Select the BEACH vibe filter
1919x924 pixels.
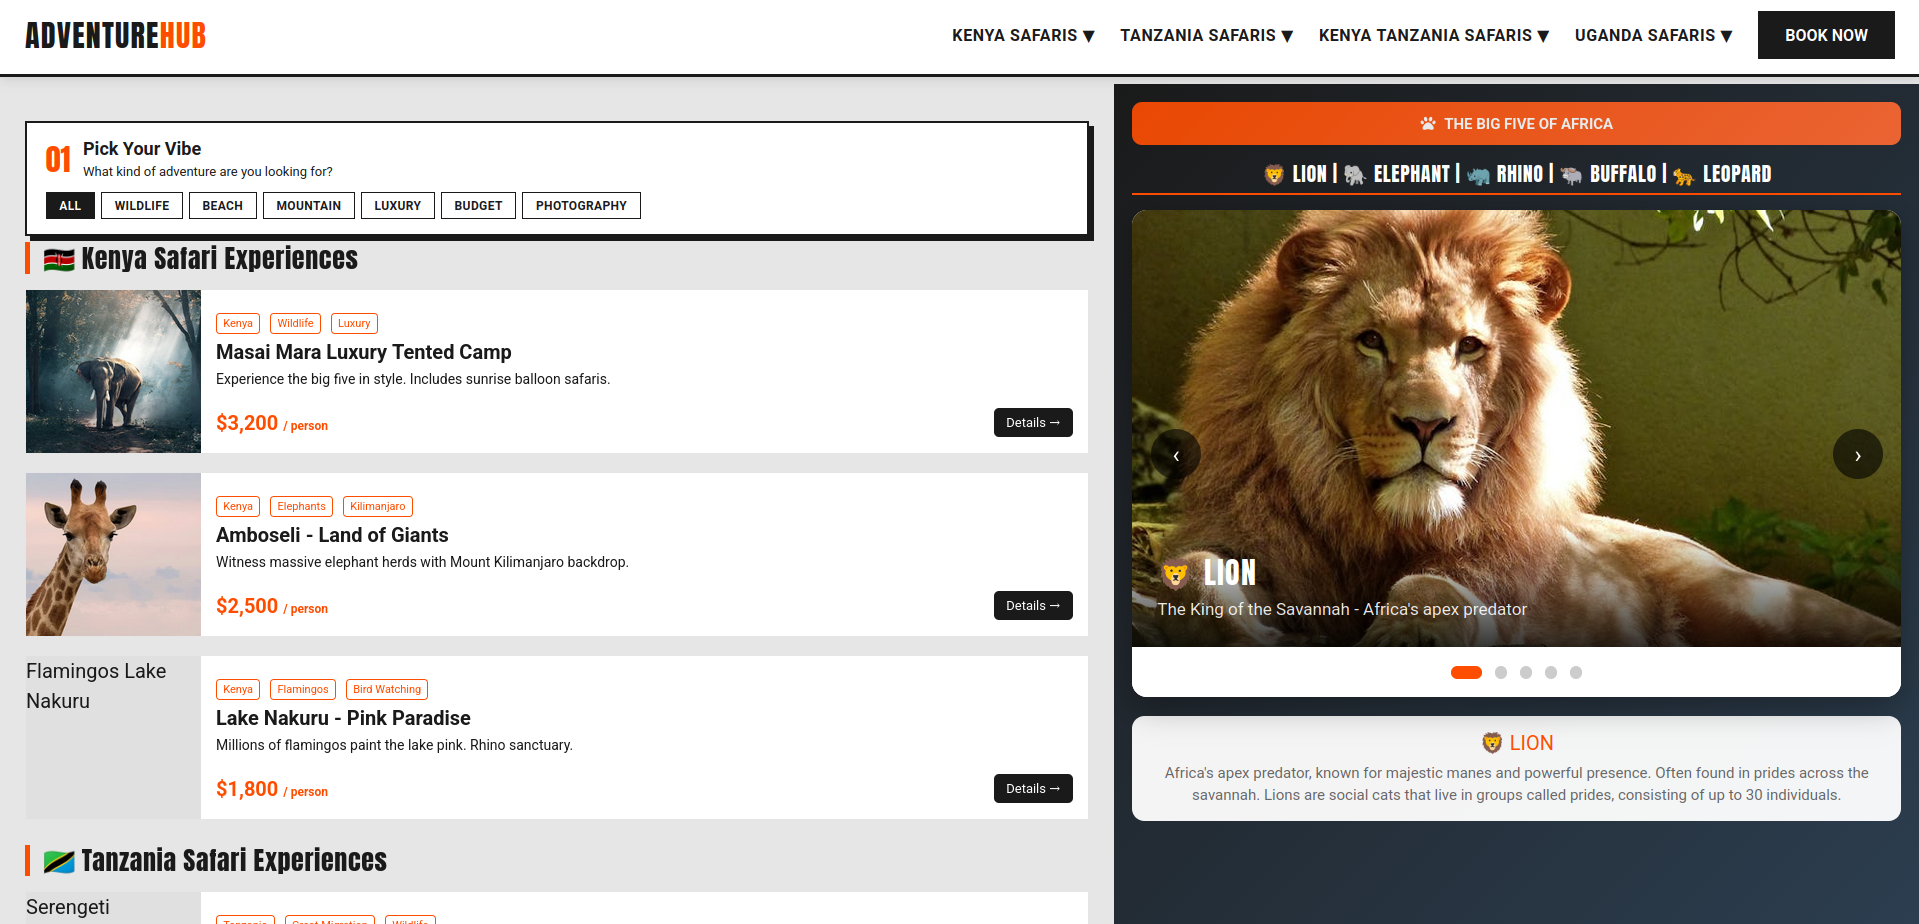click(x=222, y=206)
